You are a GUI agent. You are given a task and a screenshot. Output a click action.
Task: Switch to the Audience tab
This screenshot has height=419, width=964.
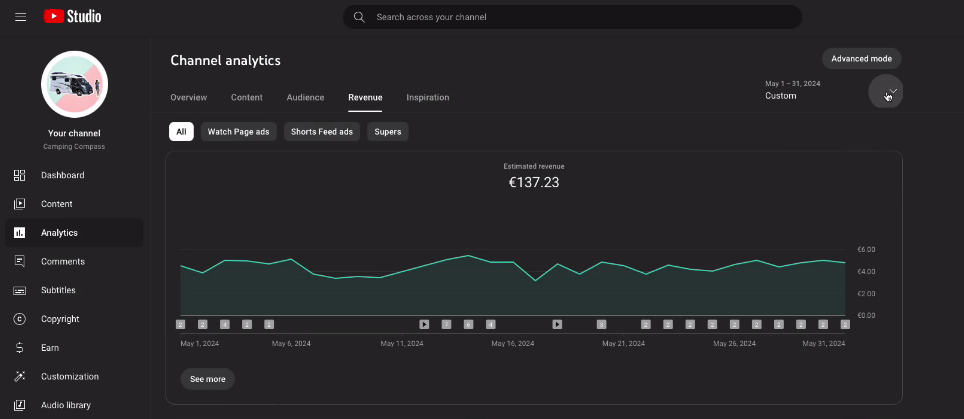(306, 98)
